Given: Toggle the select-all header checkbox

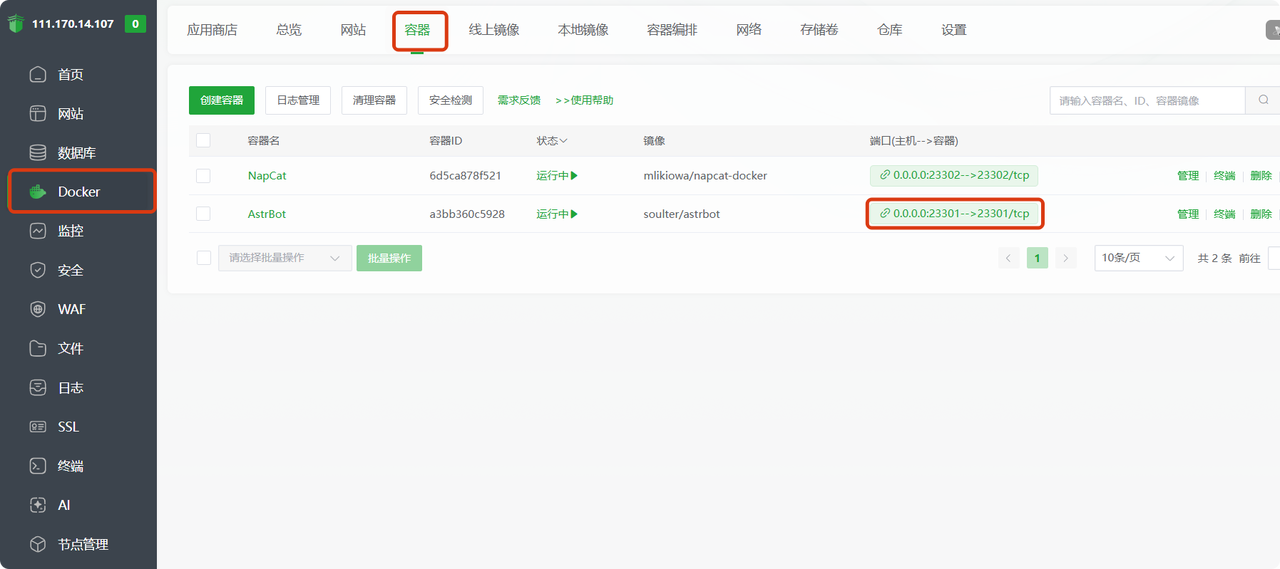Looking at the screenshot, I should click(203, 140).
